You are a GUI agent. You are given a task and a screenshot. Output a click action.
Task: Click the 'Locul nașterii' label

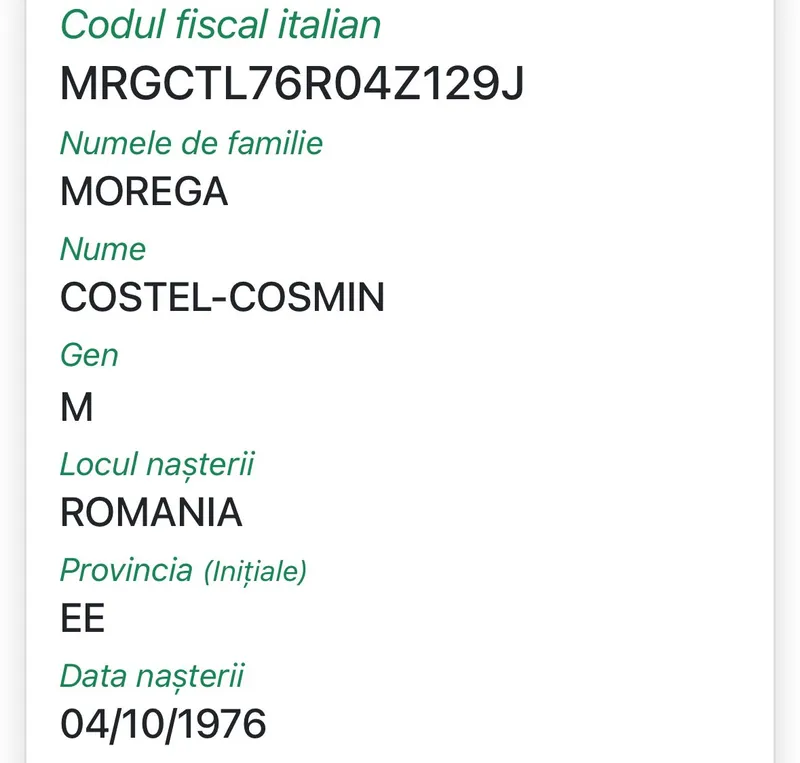point(157,464)
